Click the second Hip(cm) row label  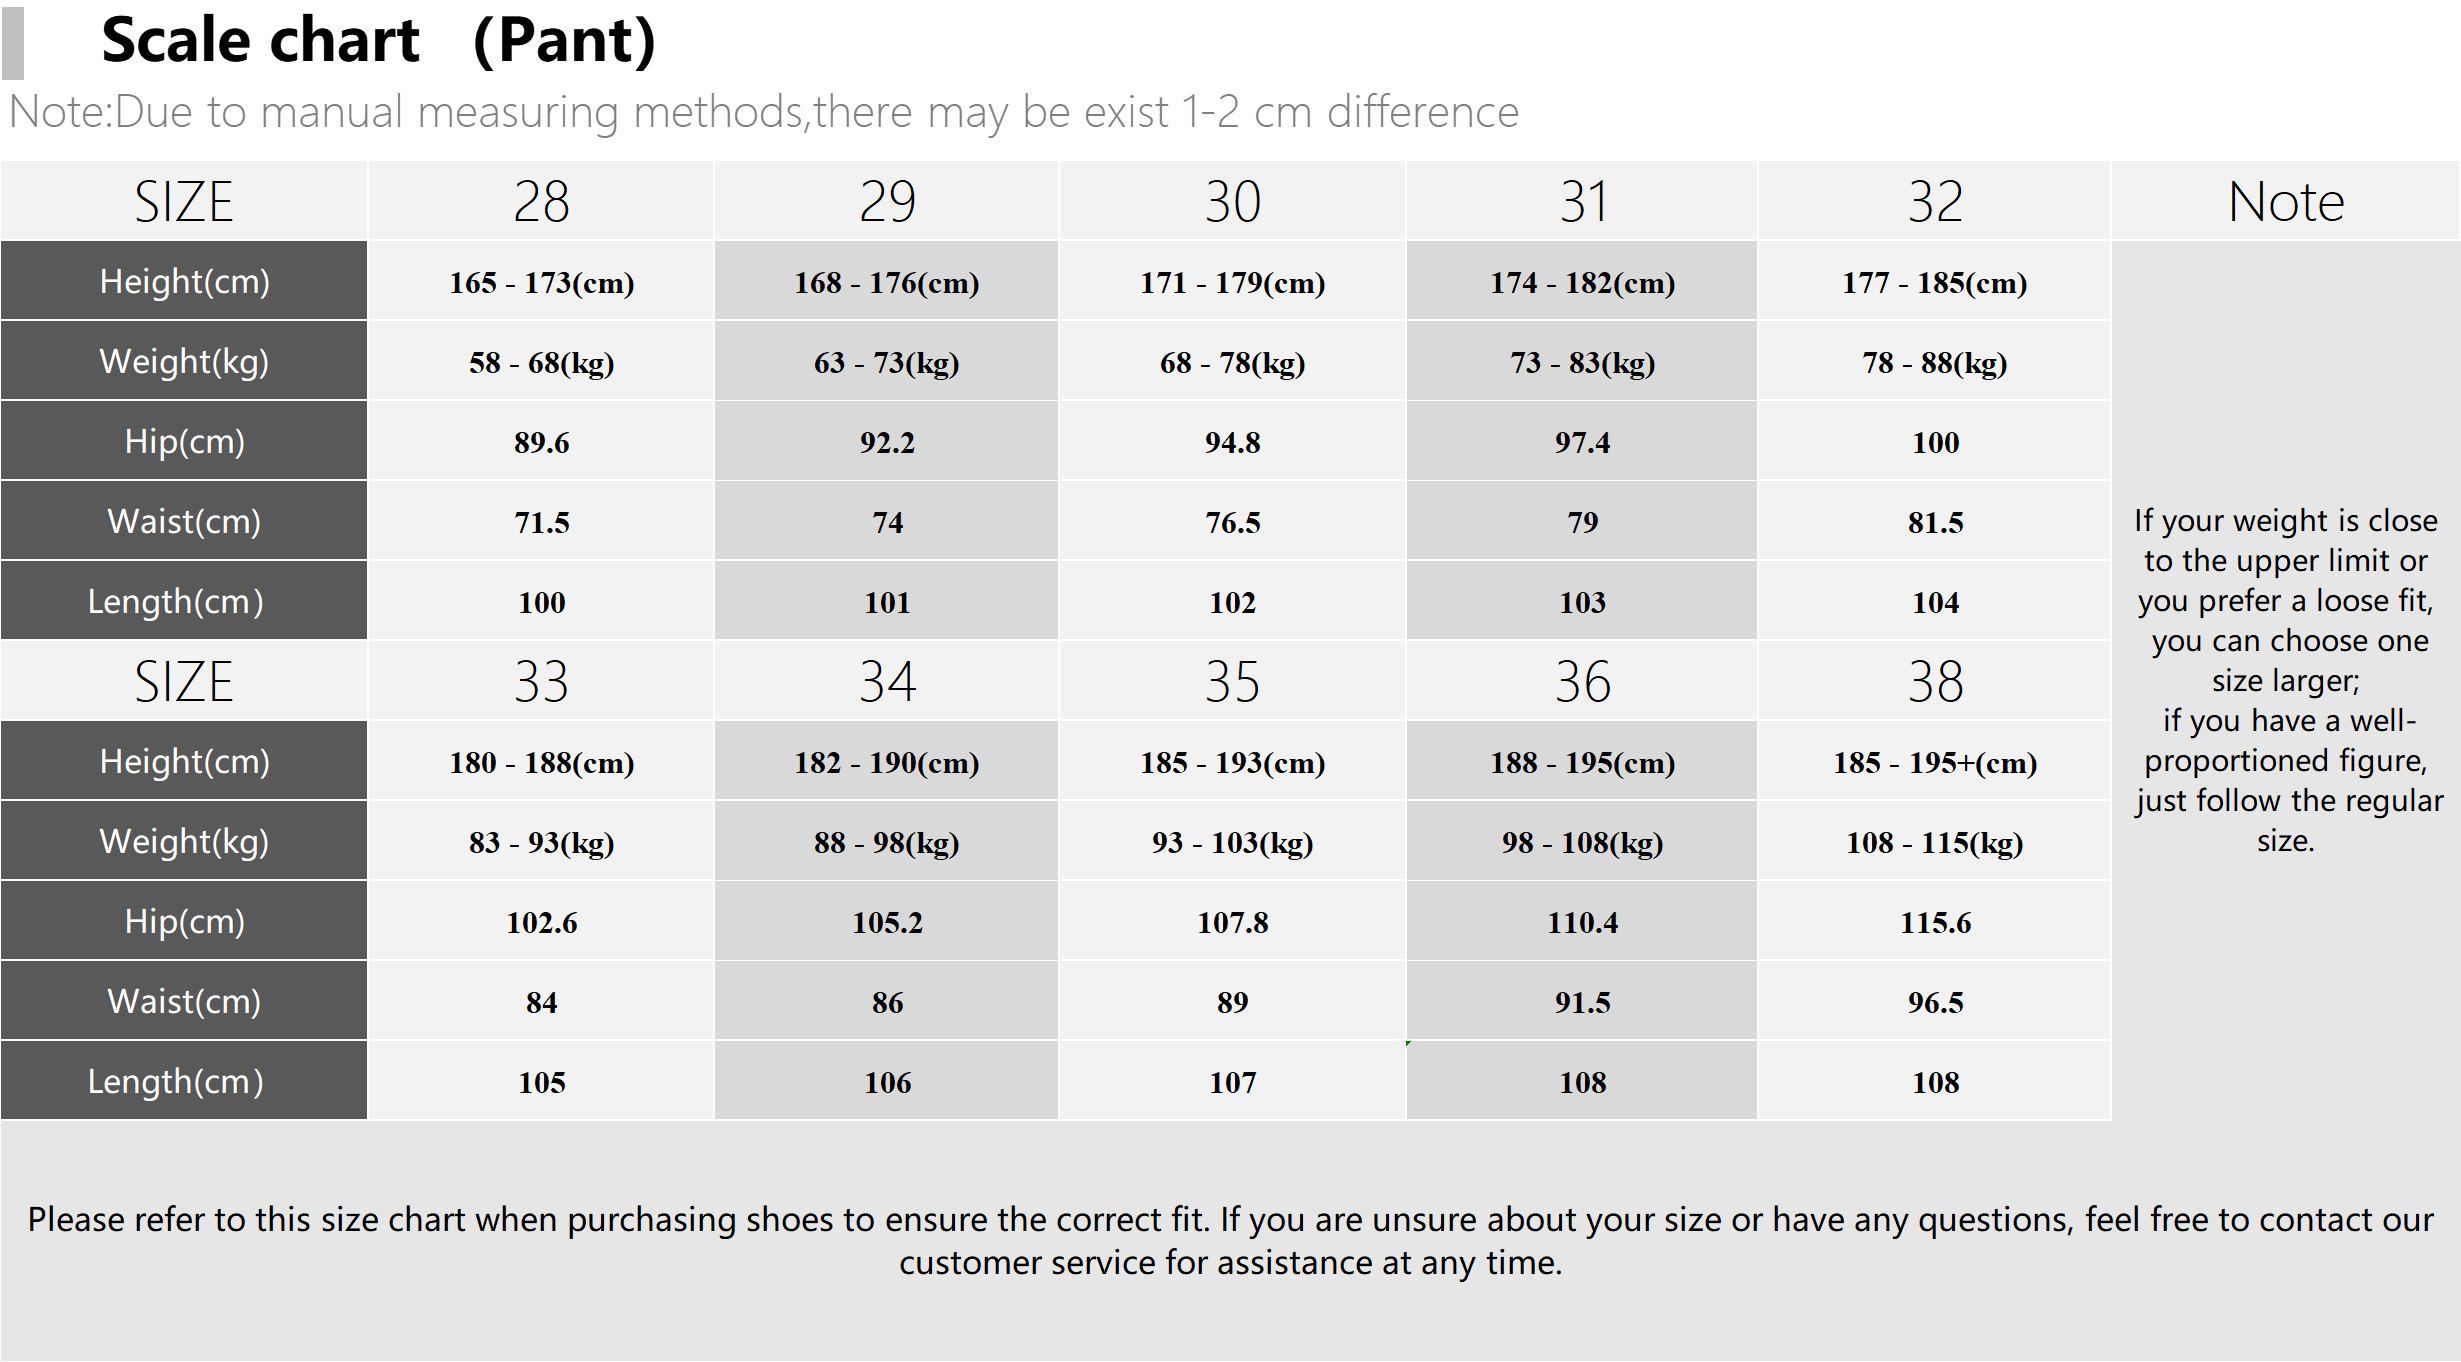point(184,921)
